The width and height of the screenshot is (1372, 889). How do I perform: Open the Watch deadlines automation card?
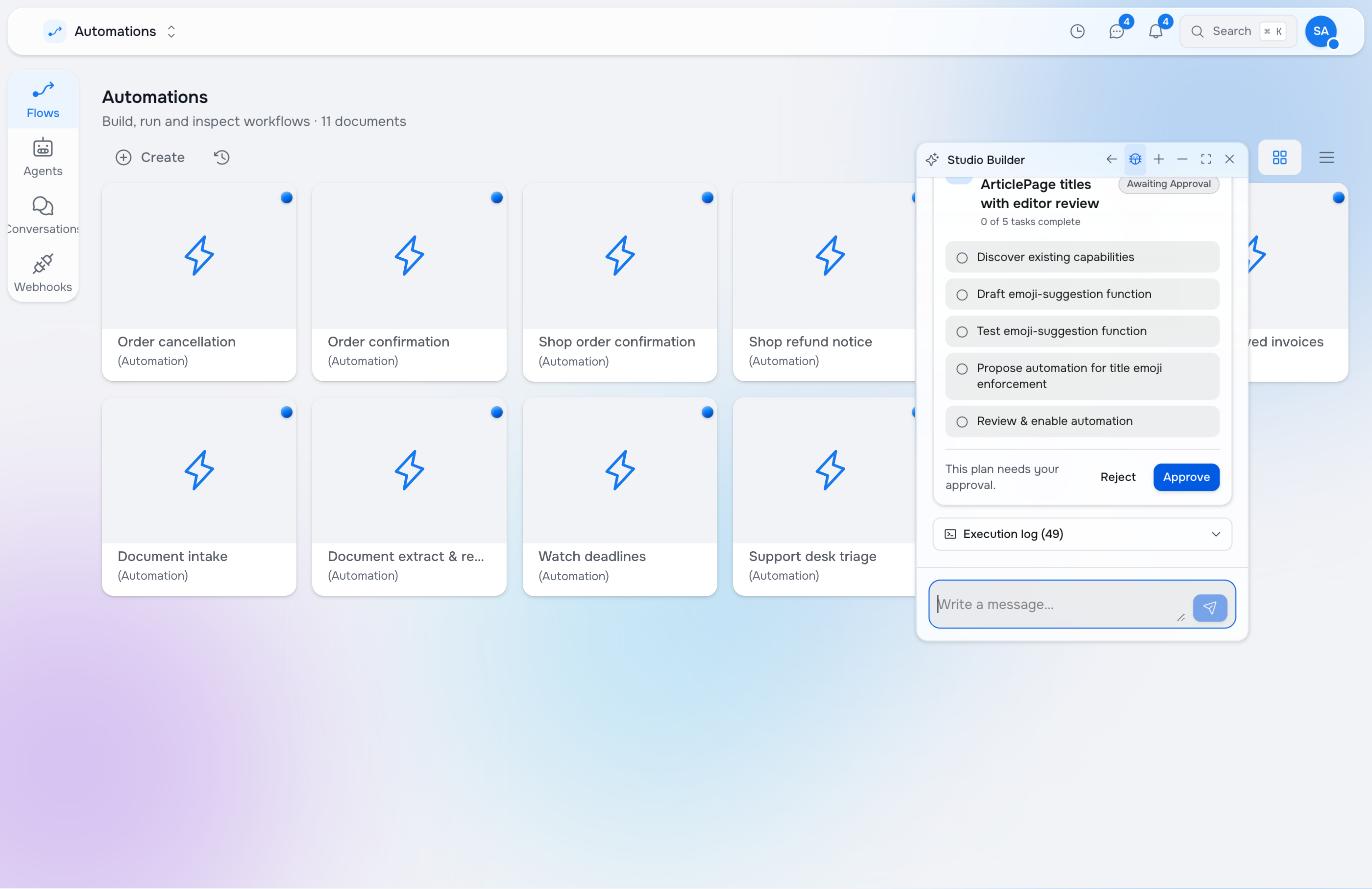click(620, 496)
